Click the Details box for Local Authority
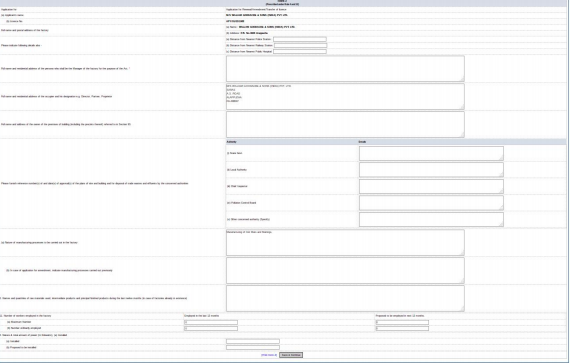The image size is (570, 363). point(431,170)
